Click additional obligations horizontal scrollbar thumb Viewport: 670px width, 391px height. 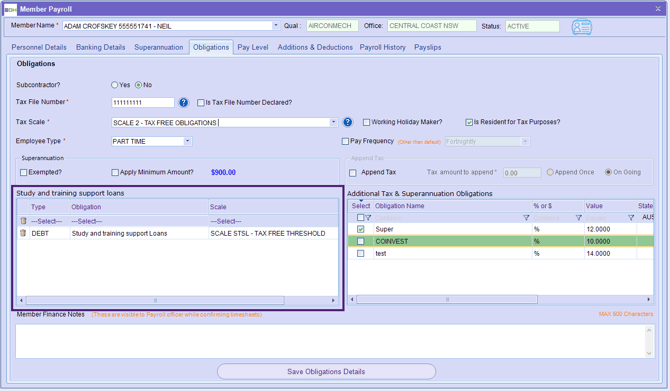point(447,300)
